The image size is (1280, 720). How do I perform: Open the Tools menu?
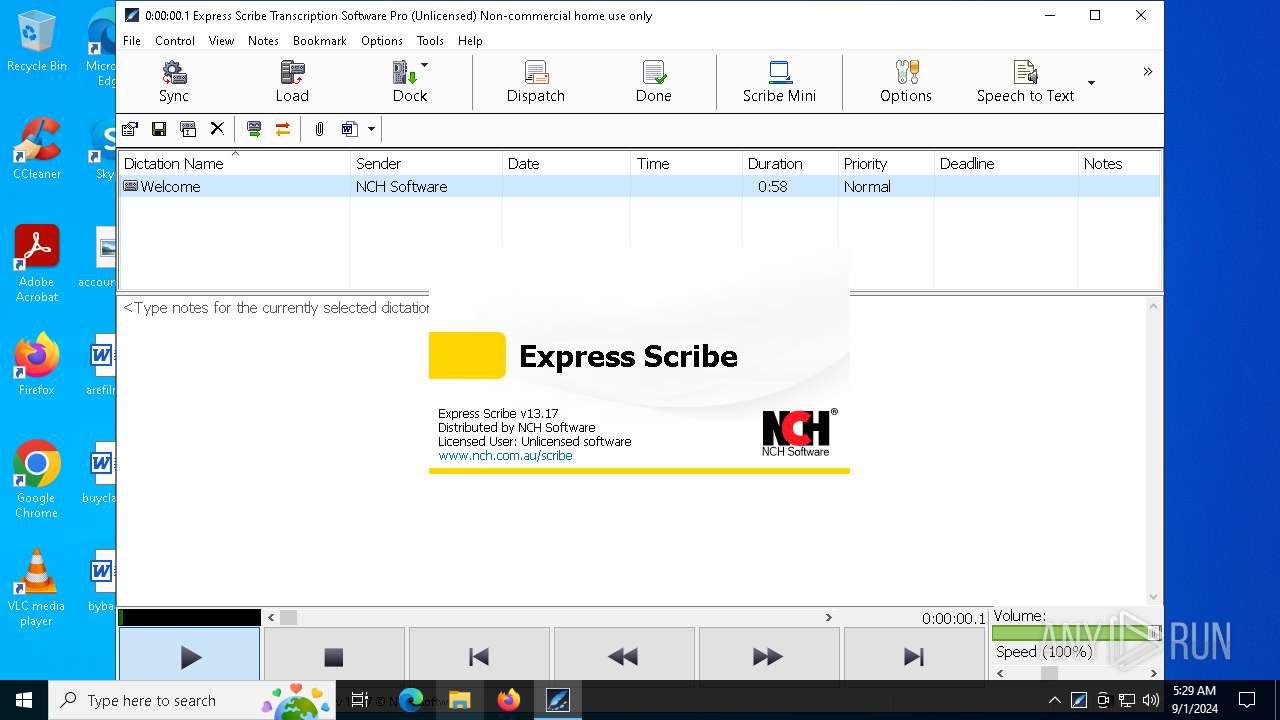(430, 41)
